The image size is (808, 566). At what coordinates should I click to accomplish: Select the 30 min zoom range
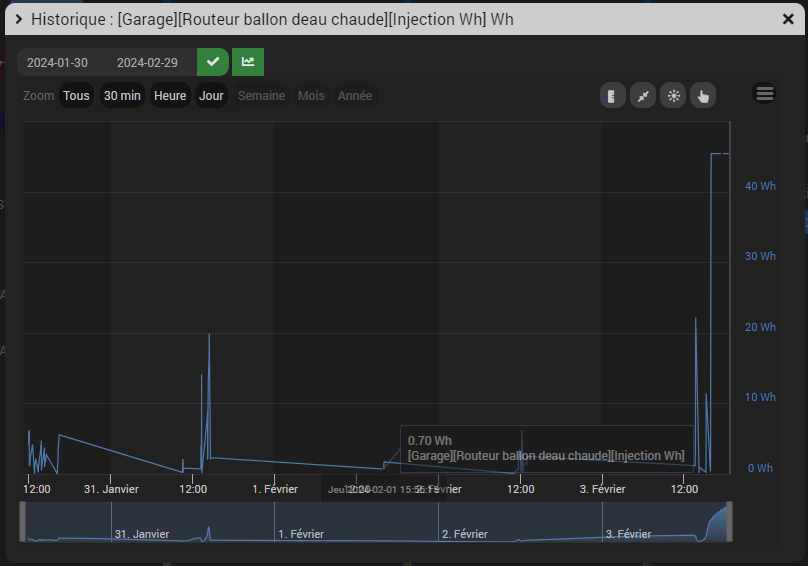[x=122, y=96]
